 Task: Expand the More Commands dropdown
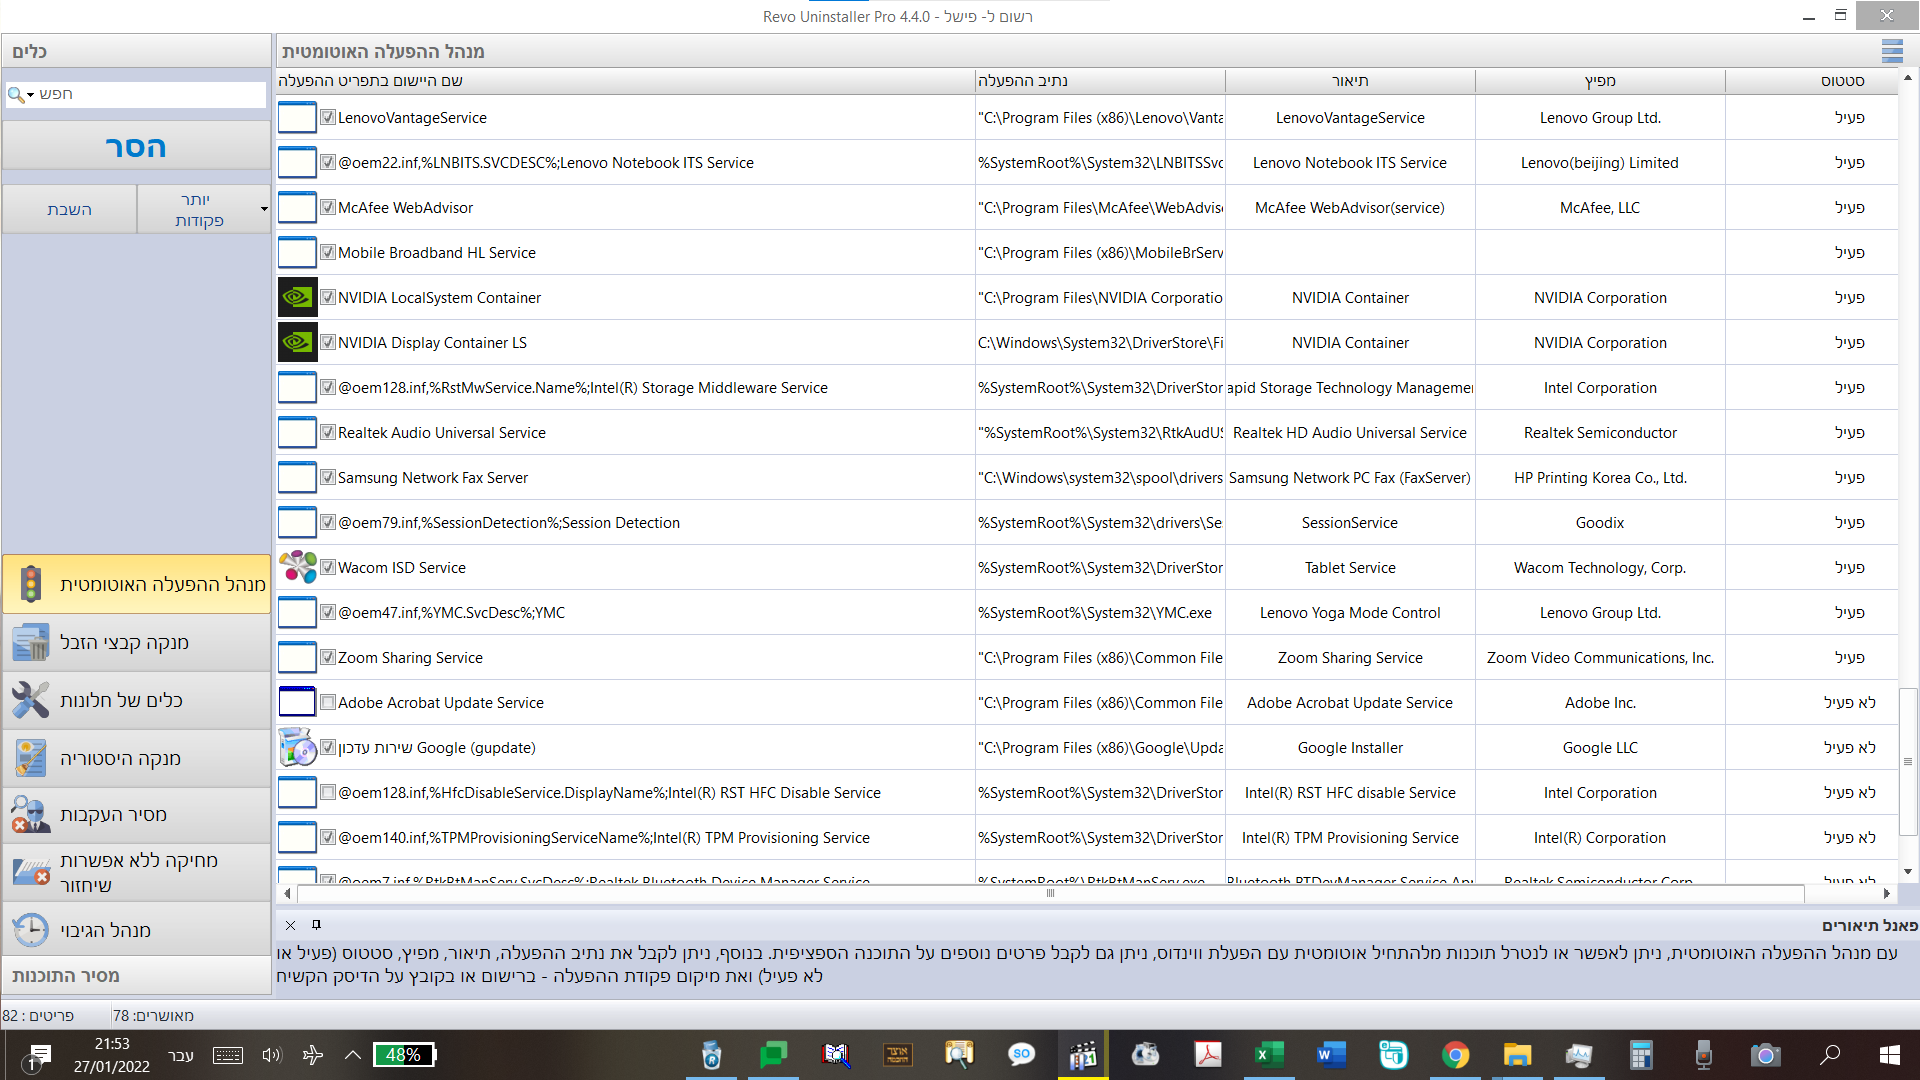[x=264, y=209]
